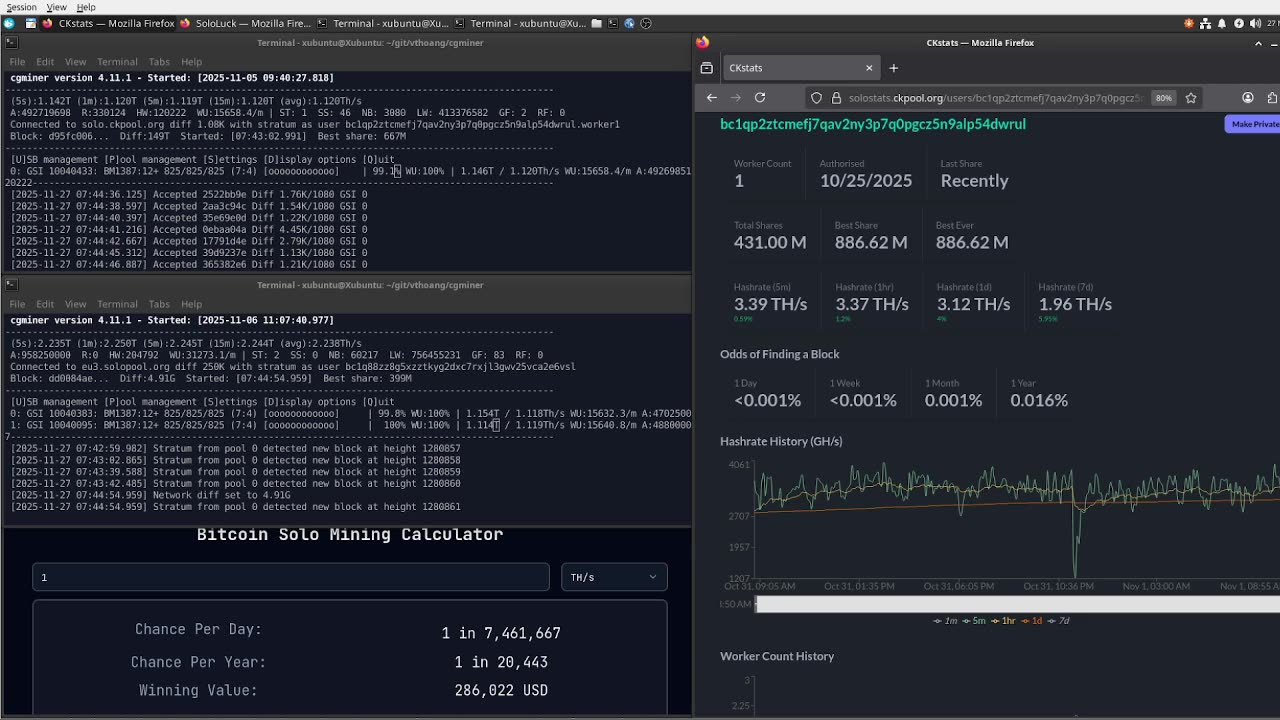Screen dimensions: 1280x720
Task: Close the CKstats tab
Action: (869, 68)
